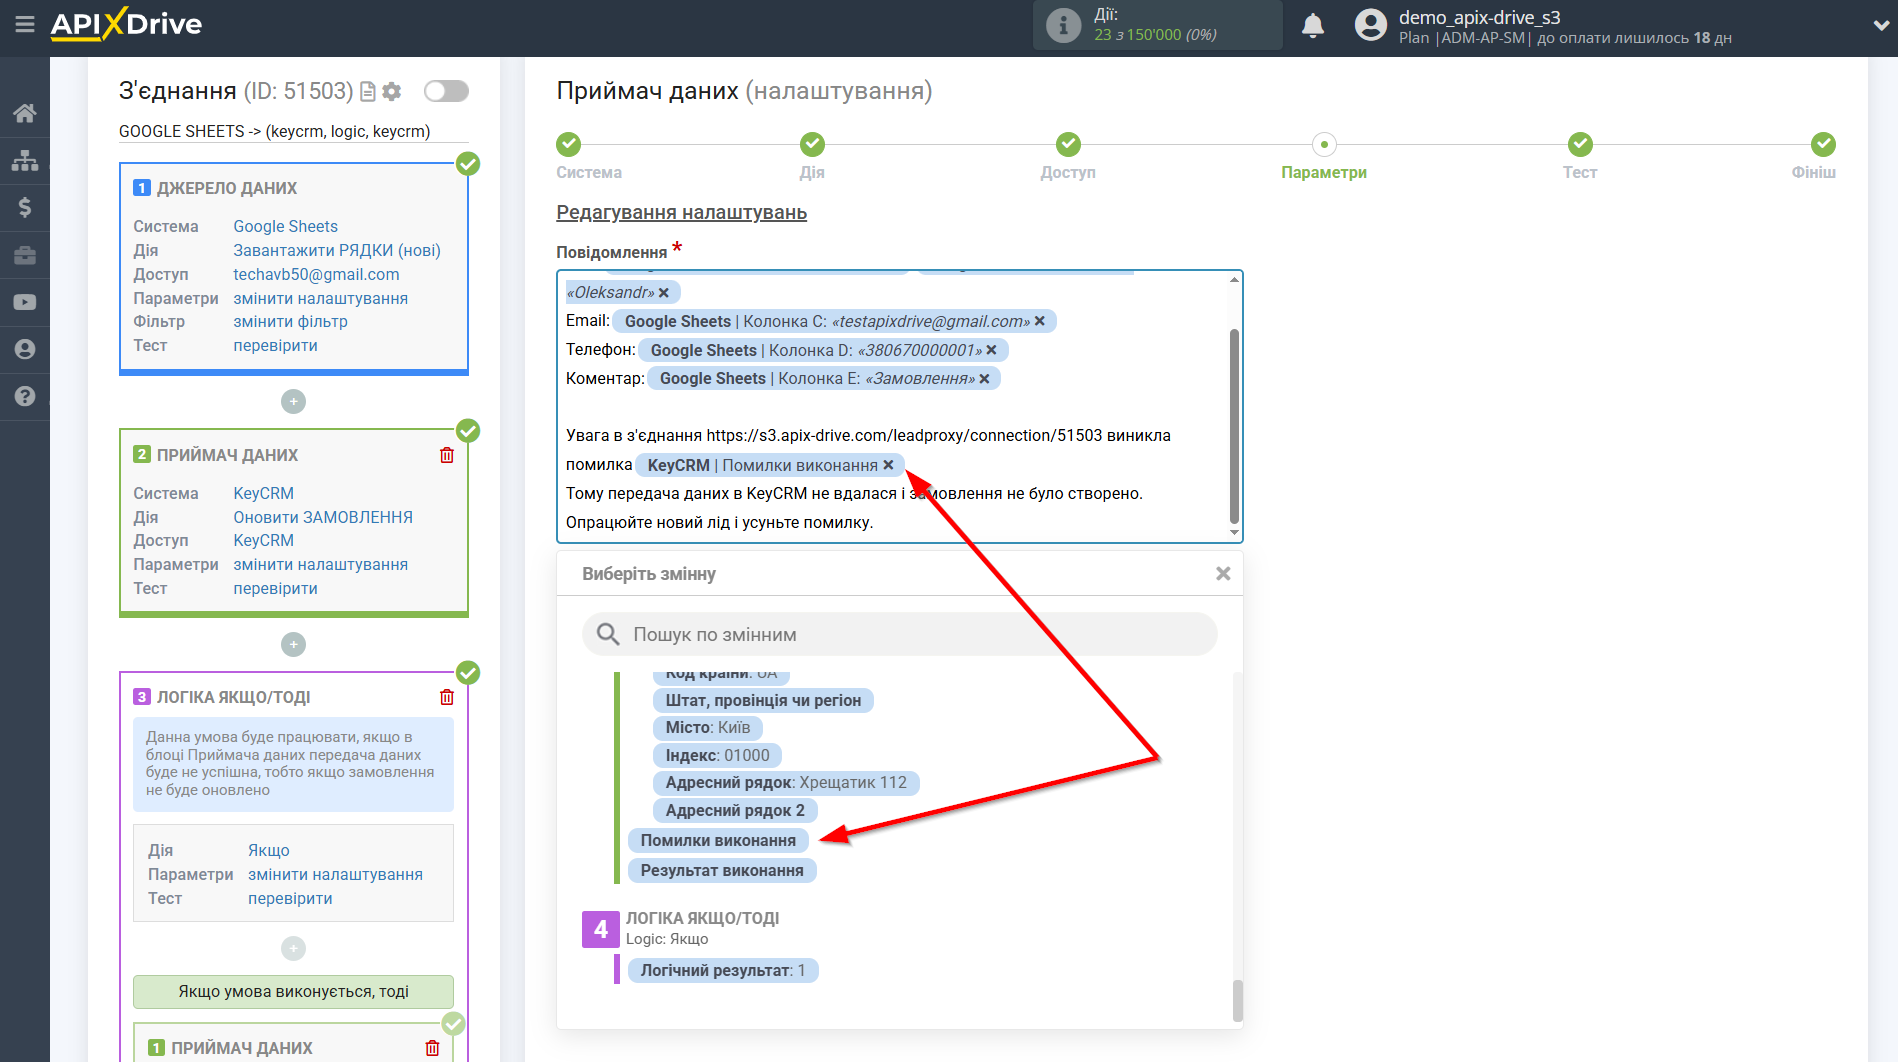Image resolution: width=1898 pixels, height=1062 pixels.
Task: Click logic Якщо action link
Action: coord(269,851)
